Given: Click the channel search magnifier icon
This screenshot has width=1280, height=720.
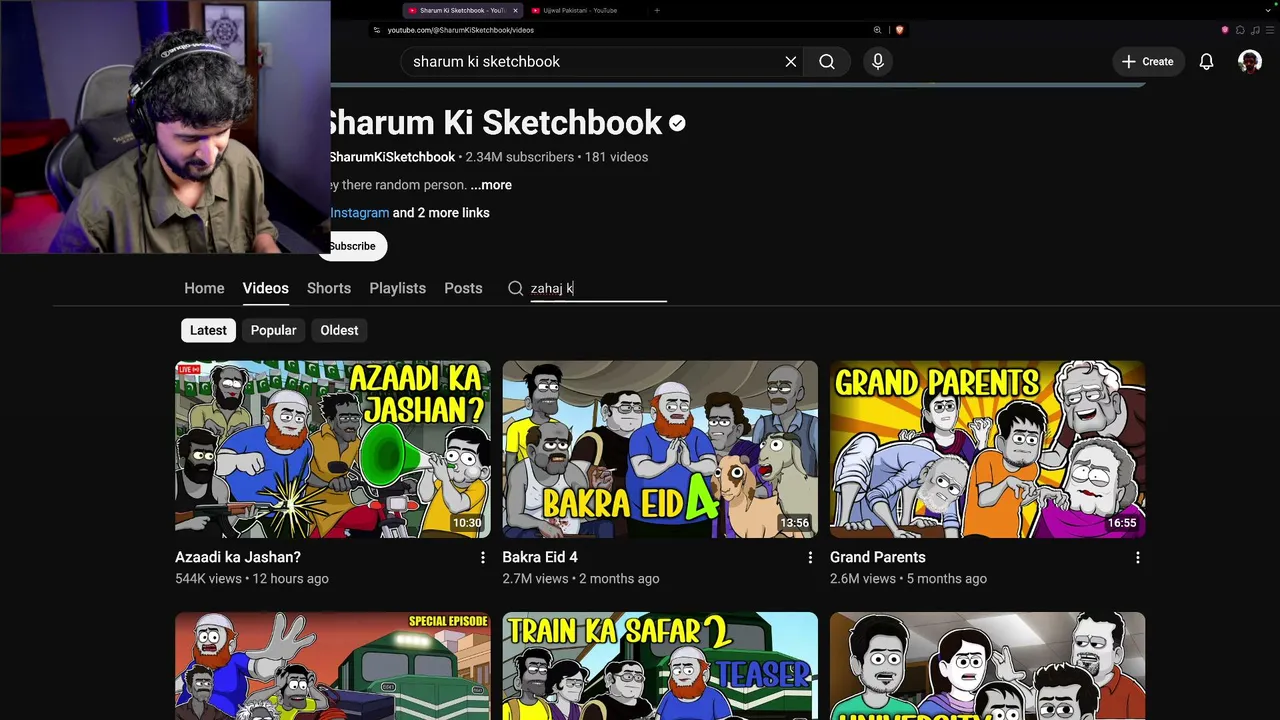Looking at the screenshot, I should [x=516, y=288].
